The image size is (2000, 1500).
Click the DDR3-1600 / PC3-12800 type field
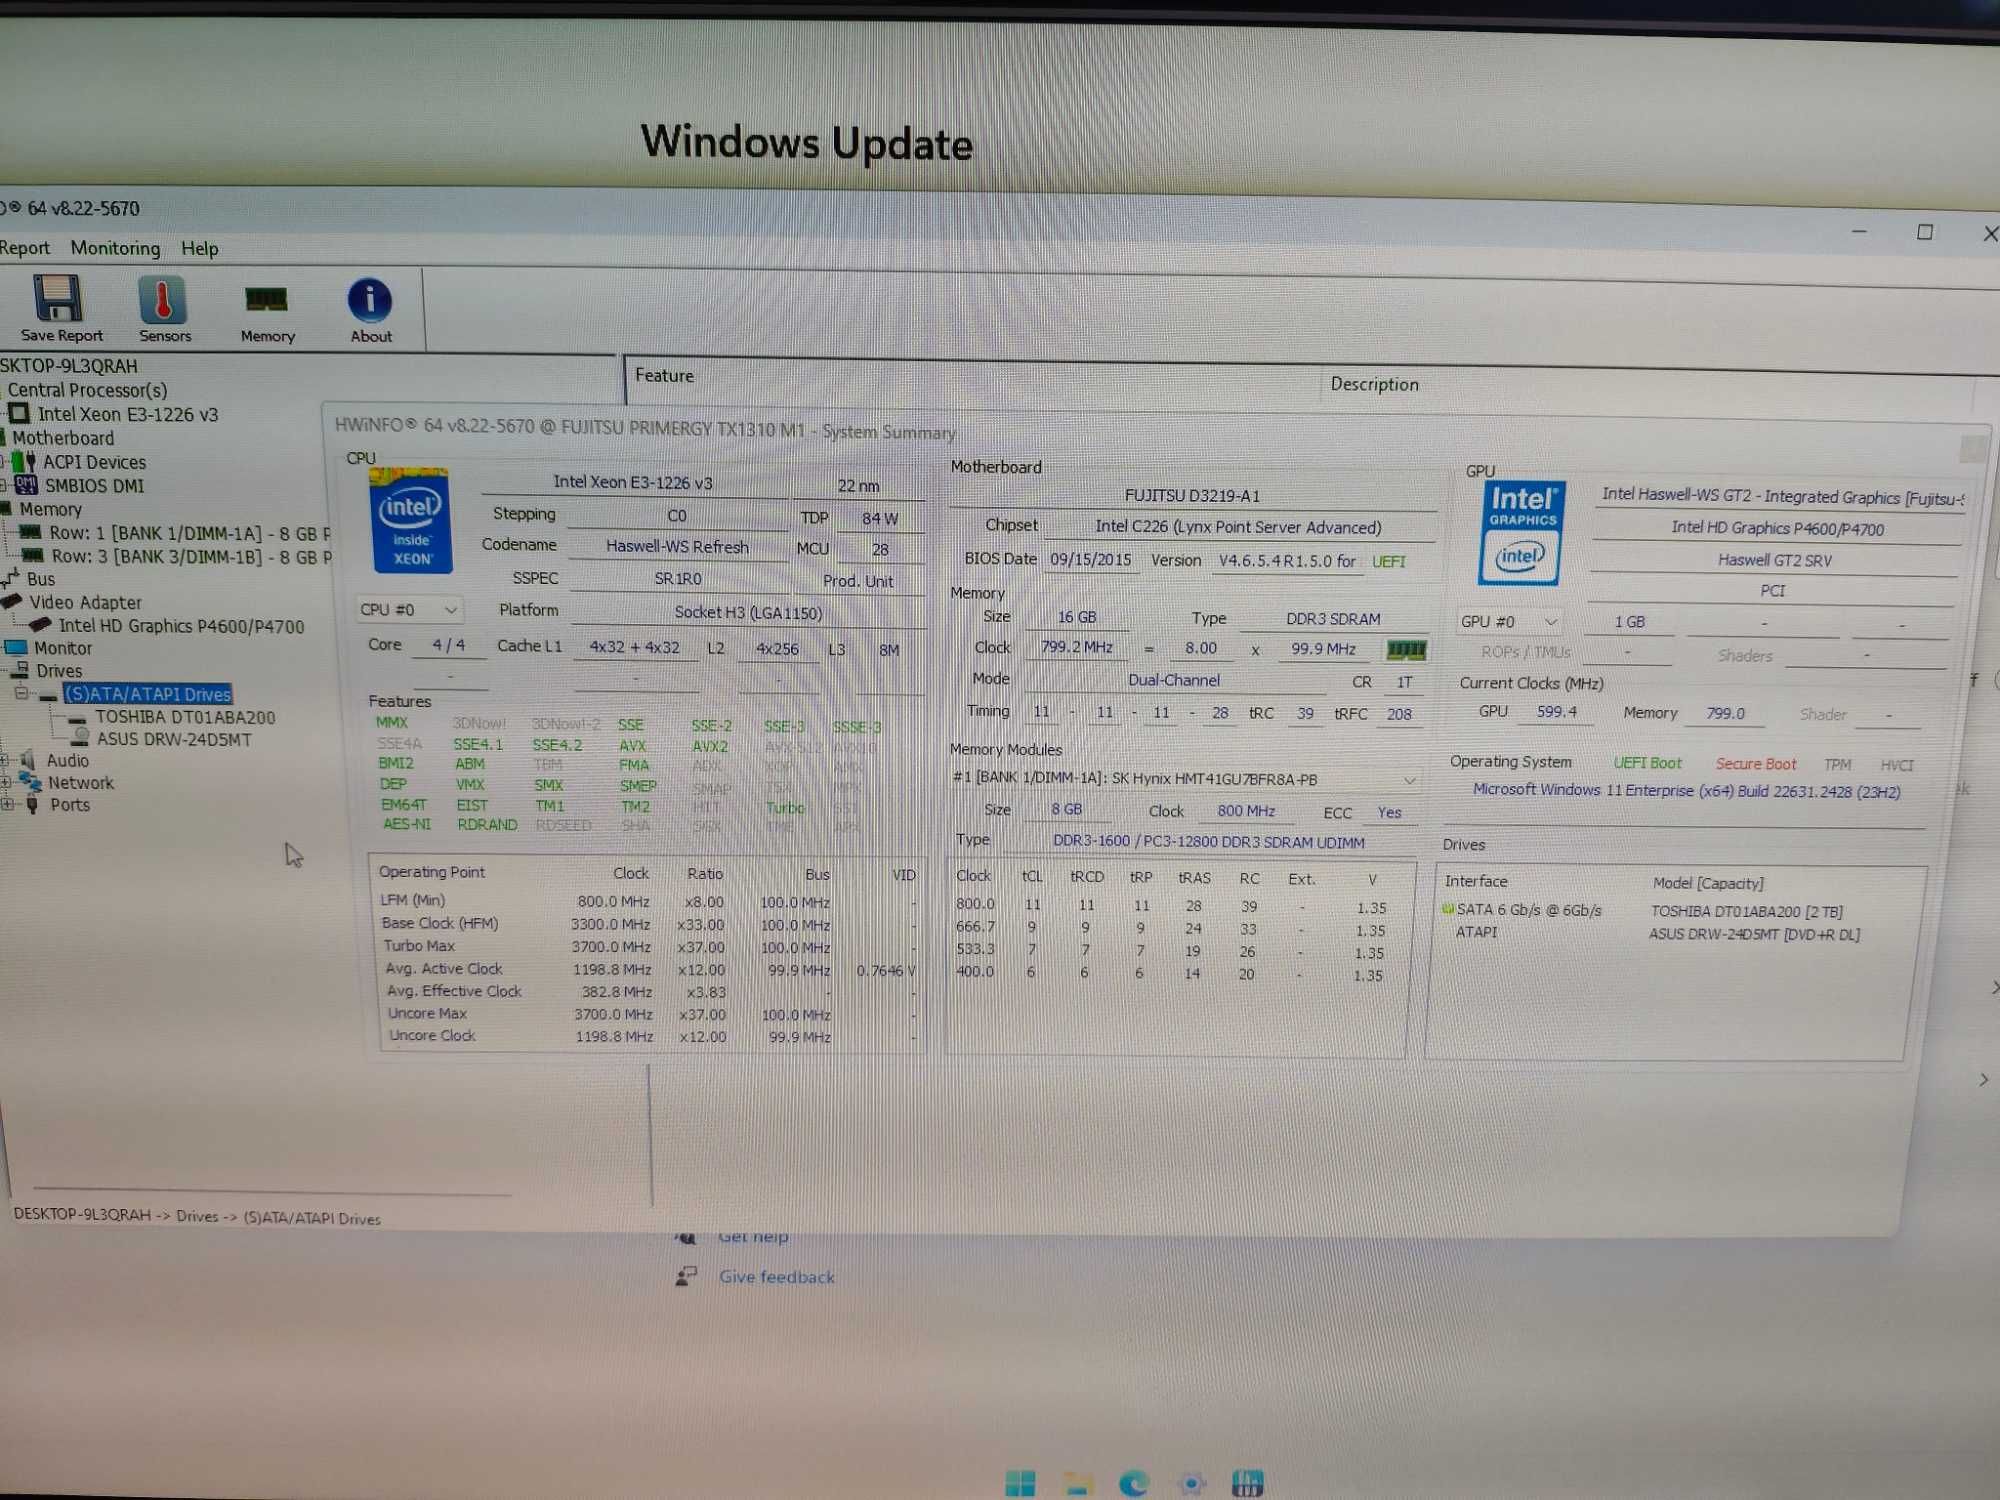[x=1208, y=842]
